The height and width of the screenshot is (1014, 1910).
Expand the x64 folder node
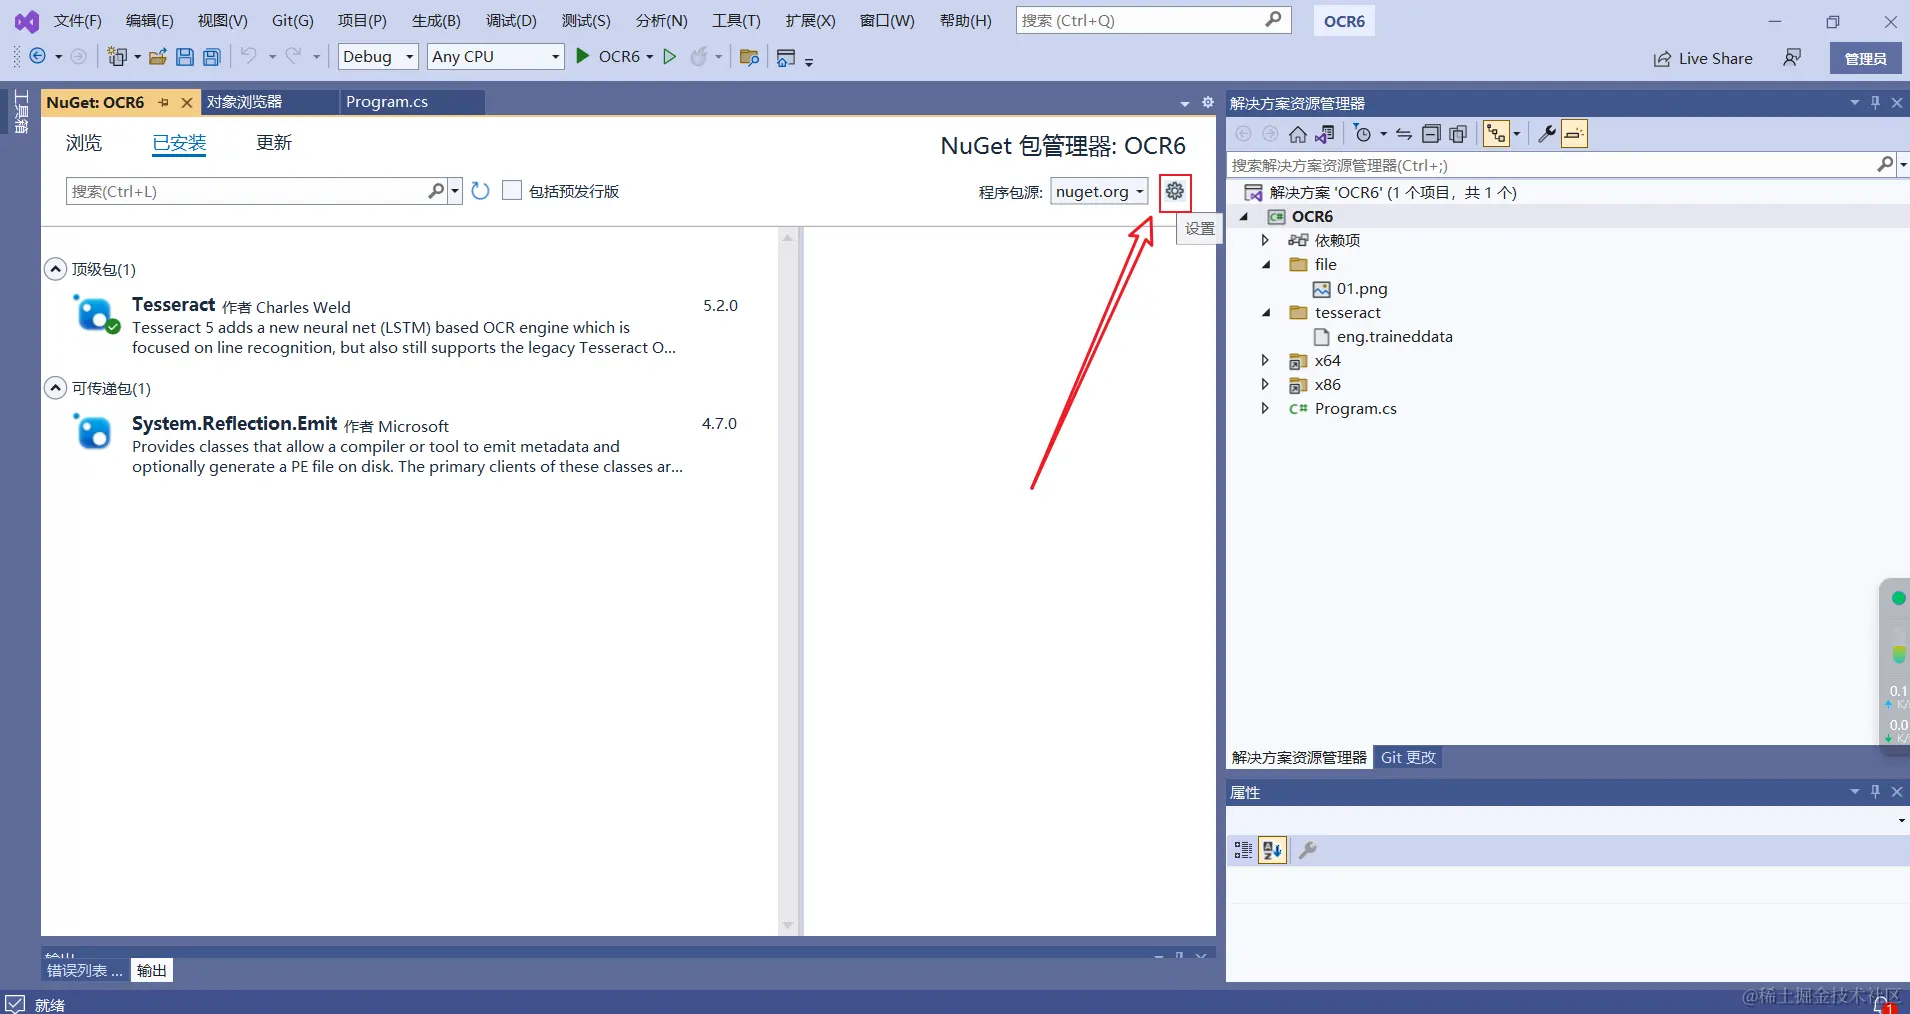[x=1265, y=360]
